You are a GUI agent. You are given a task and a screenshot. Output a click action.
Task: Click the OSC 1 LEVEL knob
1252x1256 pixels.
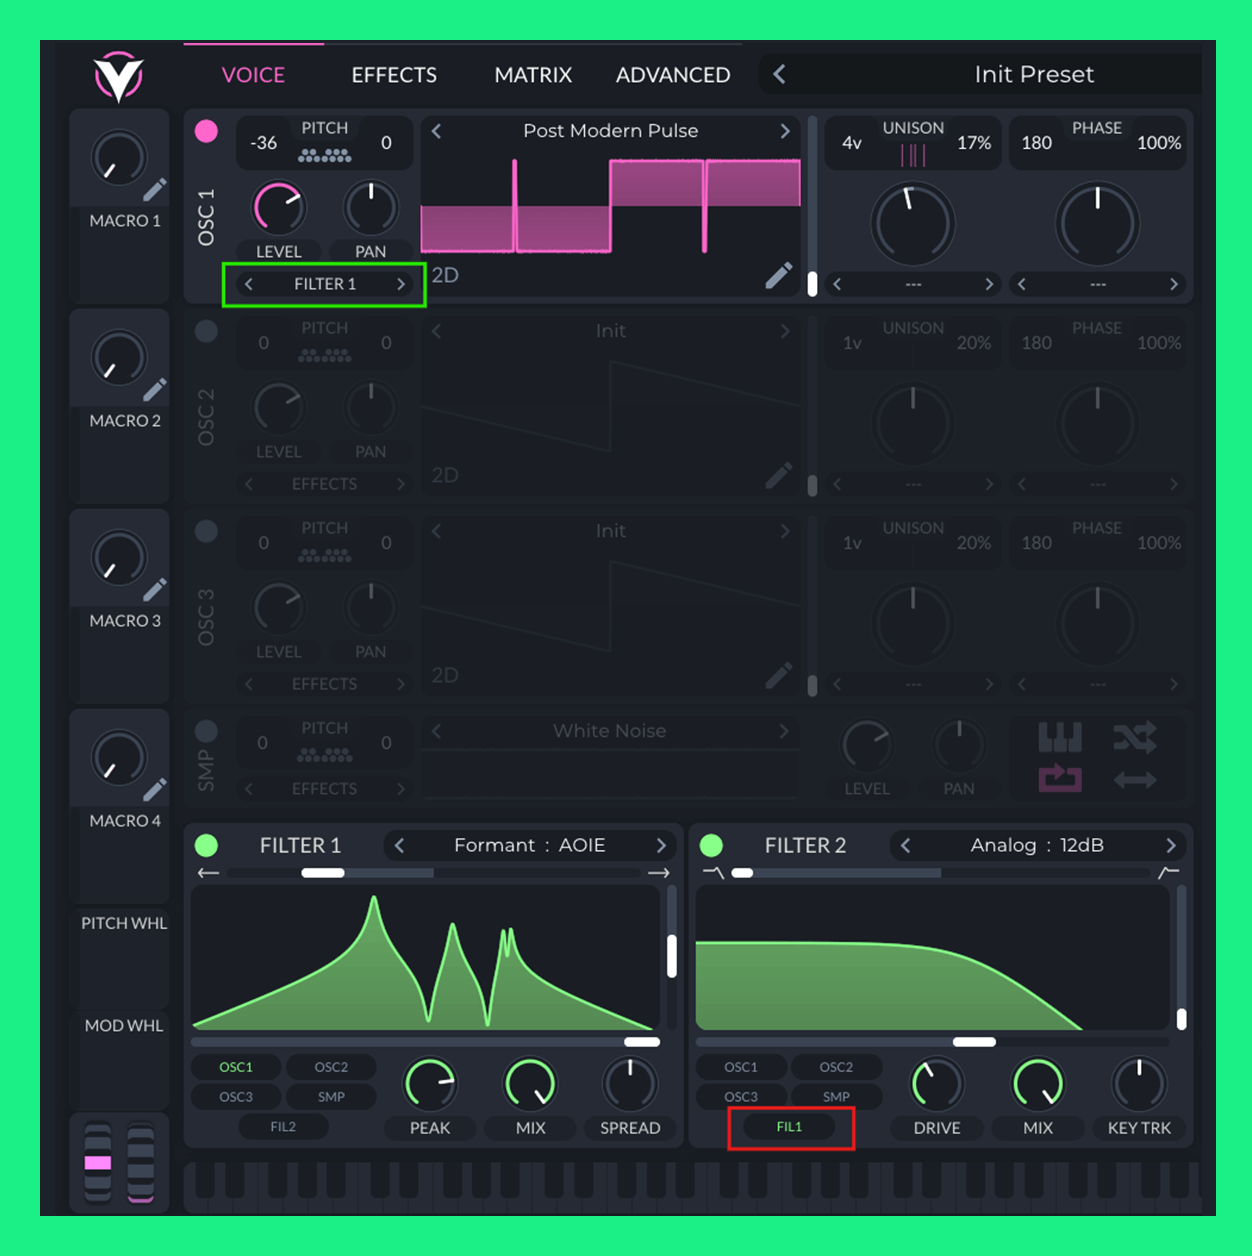279,208
